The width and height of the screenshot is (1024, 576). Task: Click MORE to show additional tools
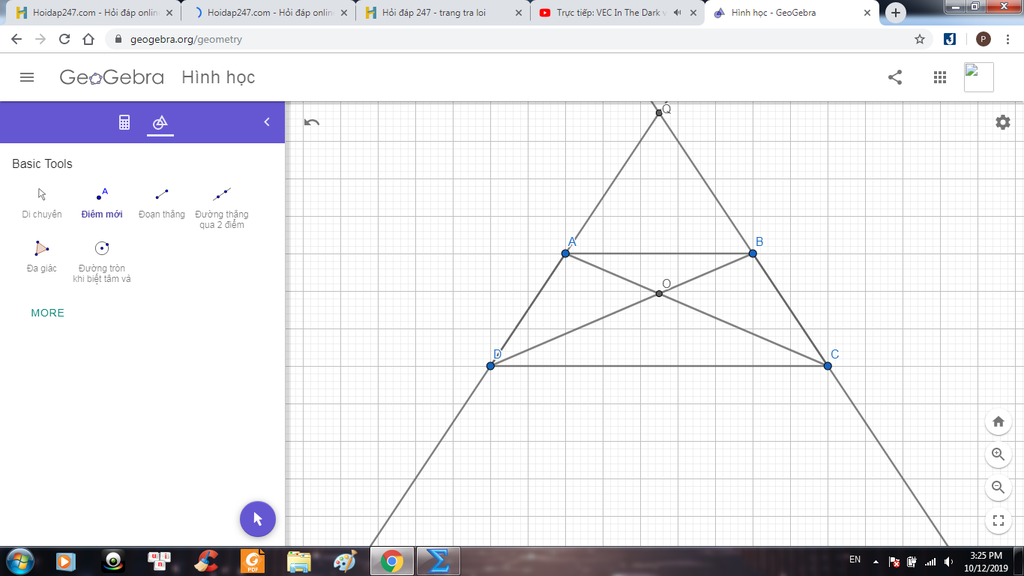[48, 313]
